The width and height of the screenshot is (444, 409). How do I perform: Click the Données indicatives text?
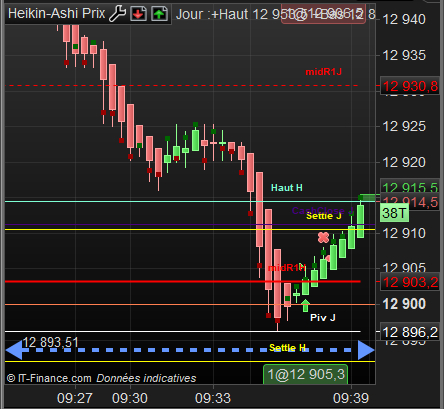point(146,378)
